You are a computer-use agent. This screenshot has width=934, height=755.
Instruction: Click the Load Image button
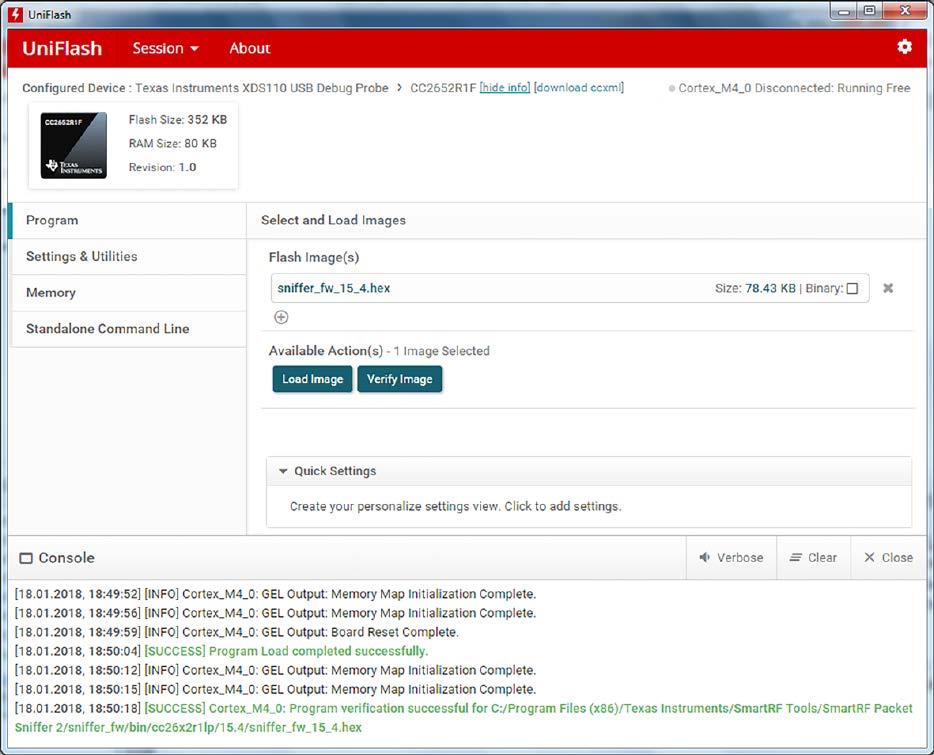[x=313, y=379]
